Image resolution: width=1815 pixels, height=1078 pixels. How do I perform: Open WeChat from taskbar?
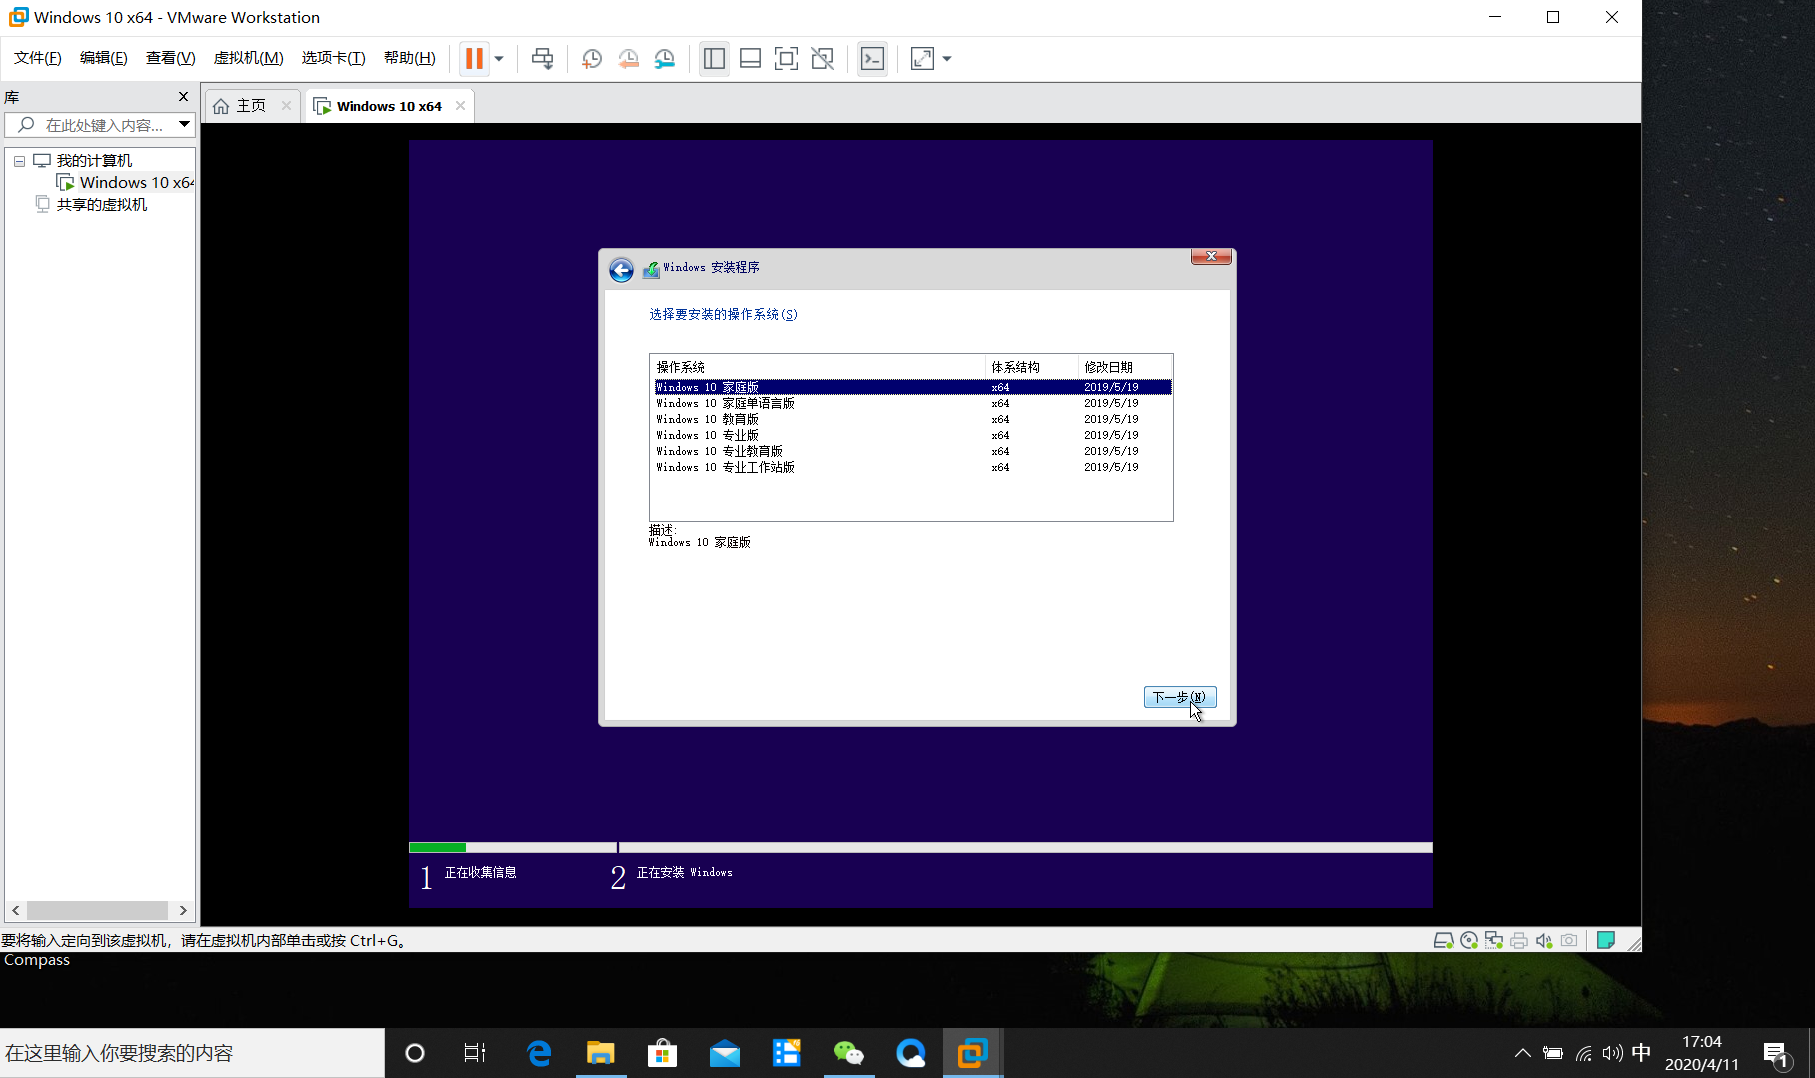click(848, 1053)
